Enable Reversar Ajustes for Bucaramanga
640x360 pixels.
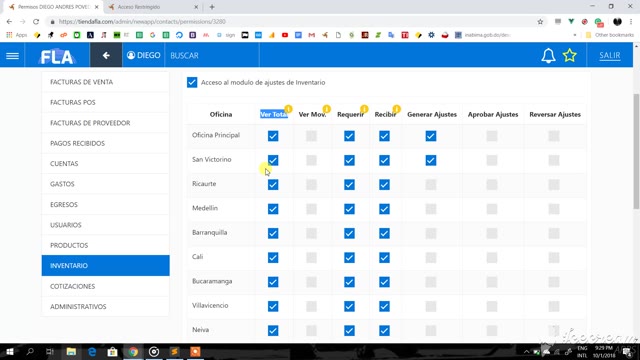pos(554,282)
